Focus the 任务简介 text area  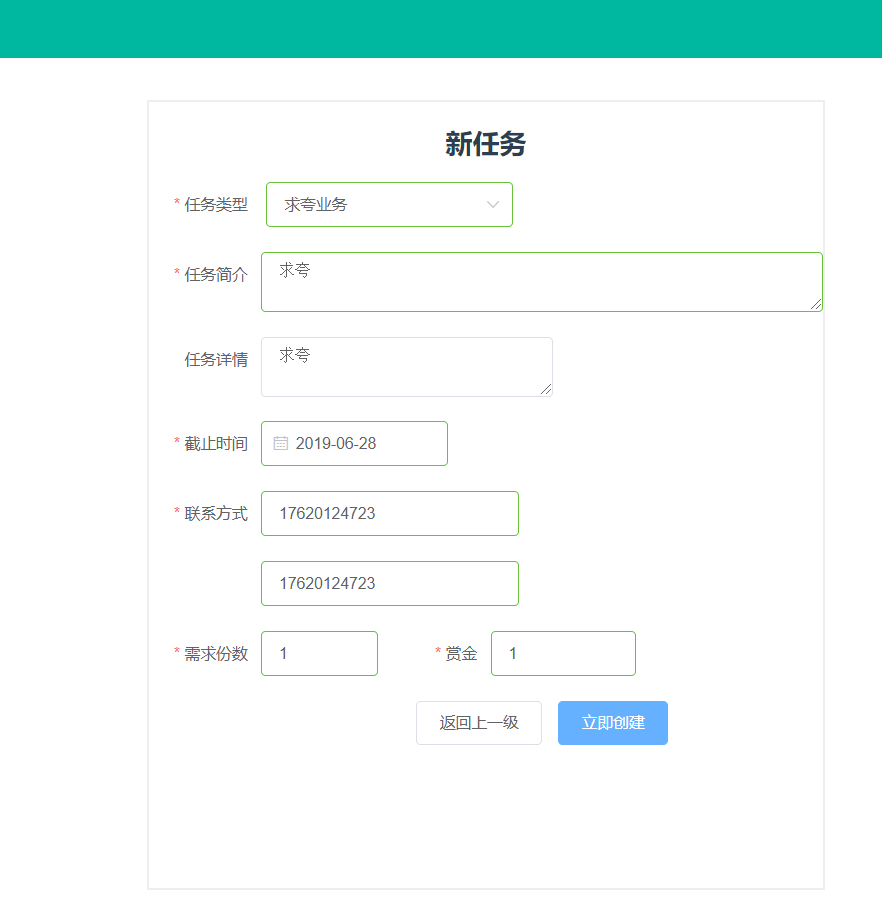pos(540,281)
